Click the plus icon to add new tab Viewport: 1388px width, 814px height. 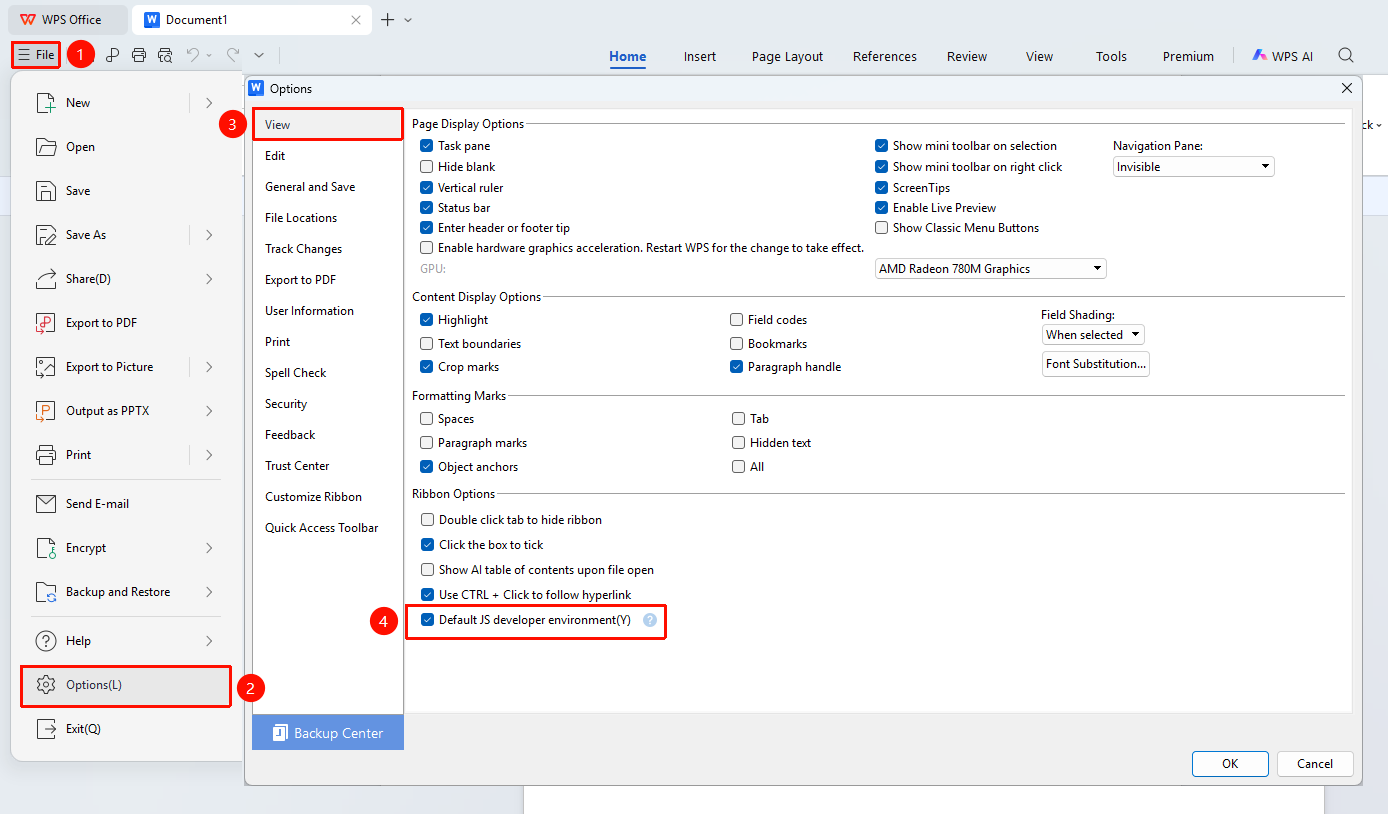tap(388, 19)
